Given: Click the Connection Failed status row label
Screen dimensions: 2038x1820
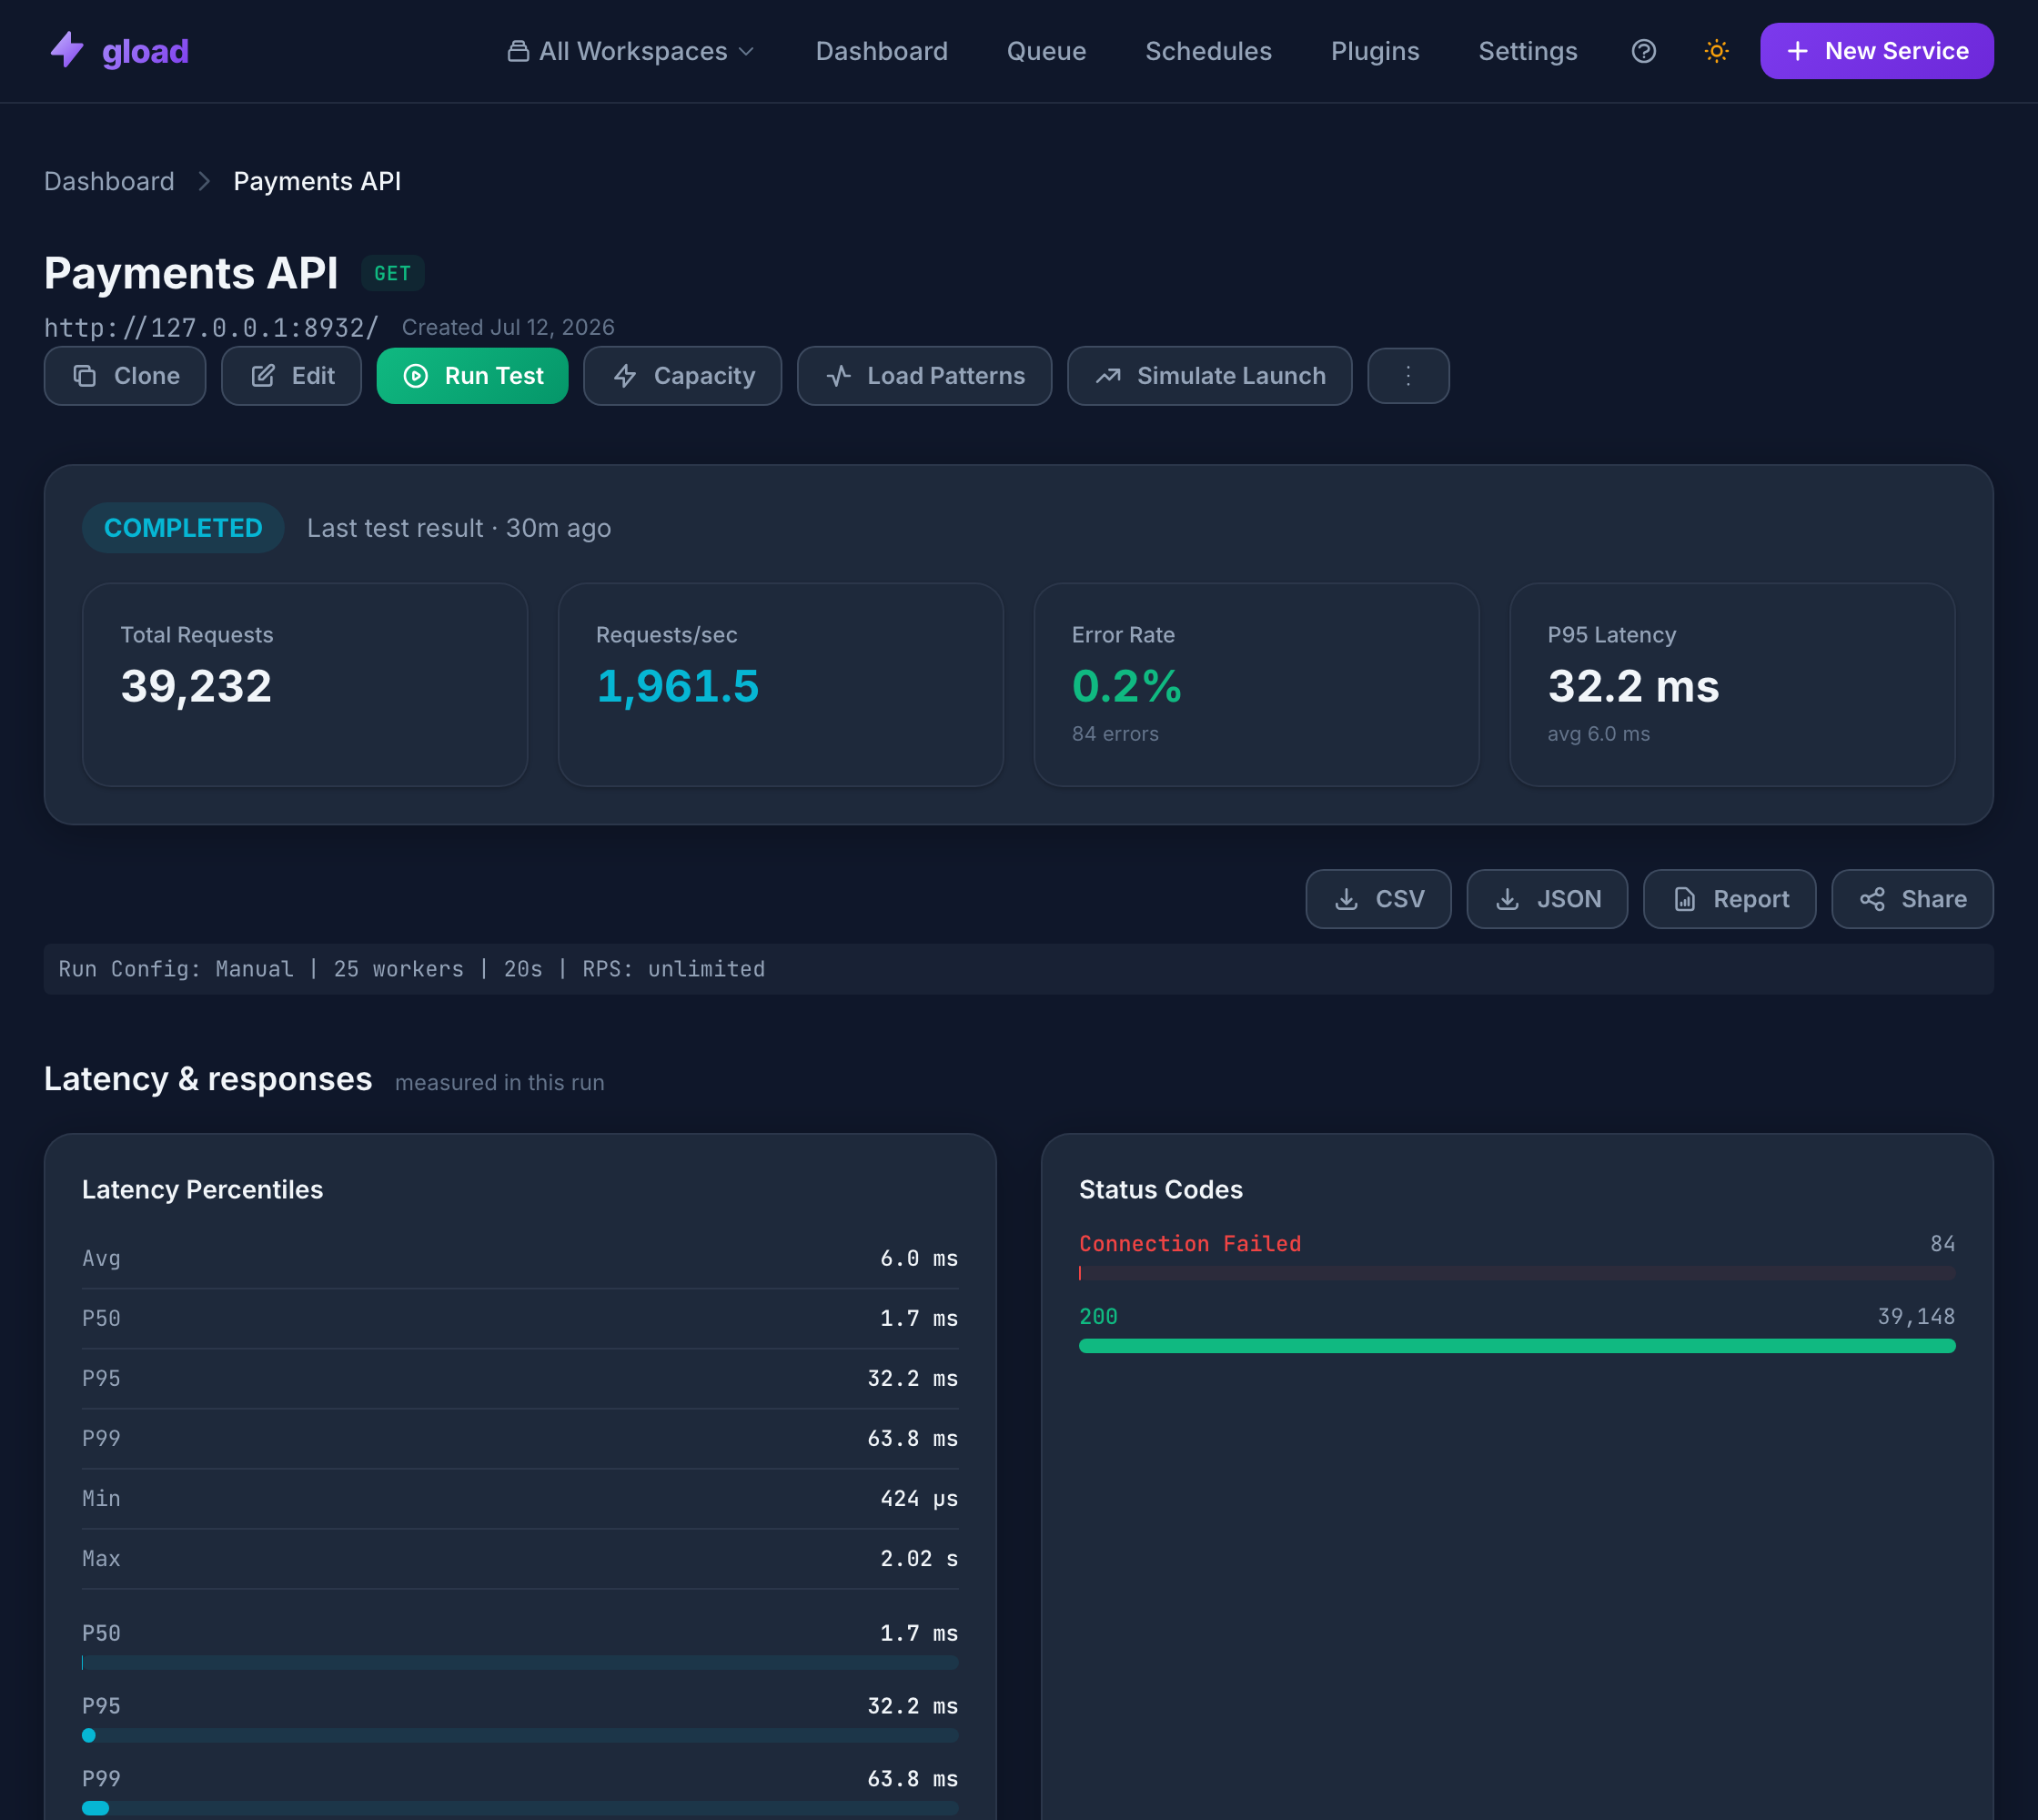Looking at the screenshot, I should point(1190,1244).
